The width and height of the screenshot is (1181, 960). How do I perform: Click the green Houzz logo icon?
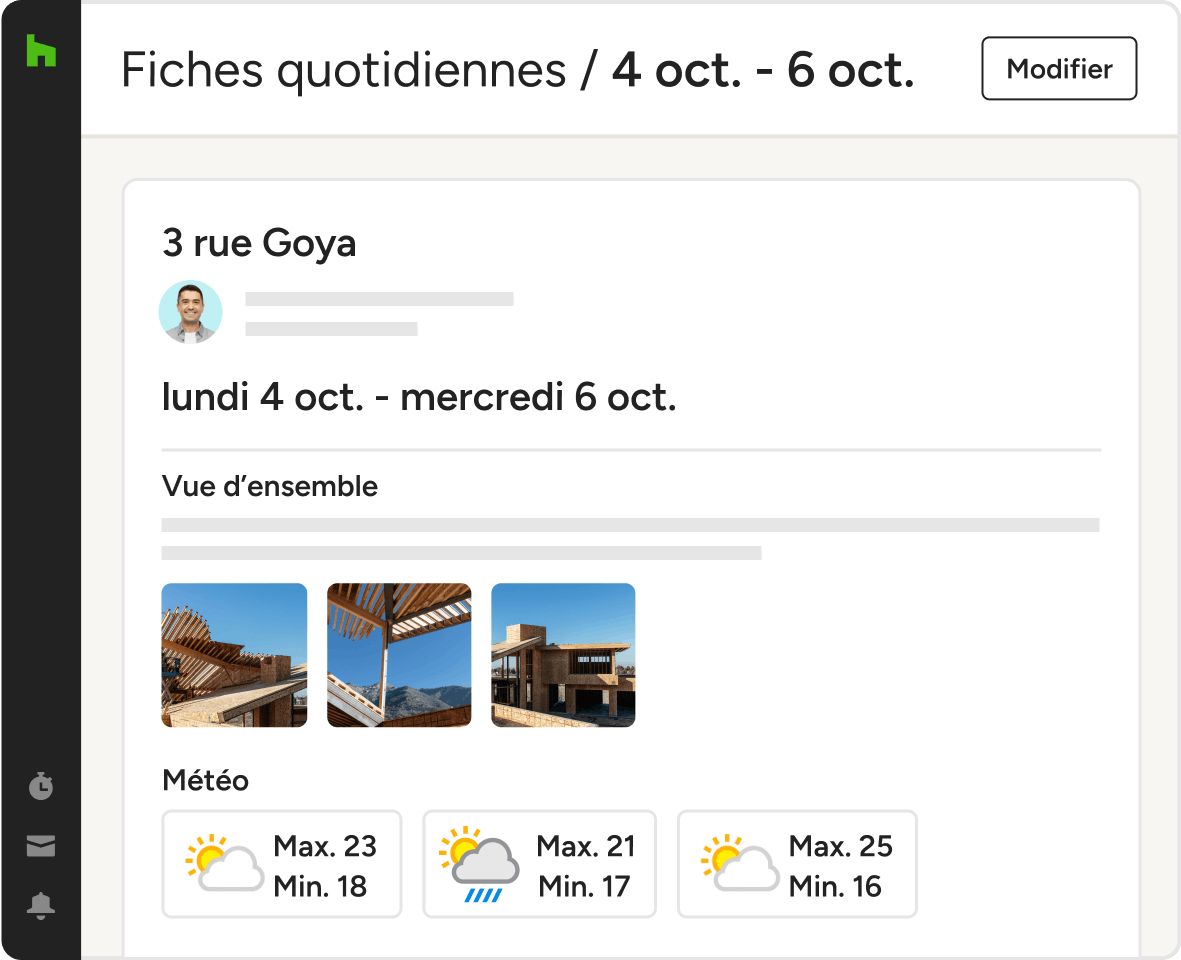click(x=41, y=50)
